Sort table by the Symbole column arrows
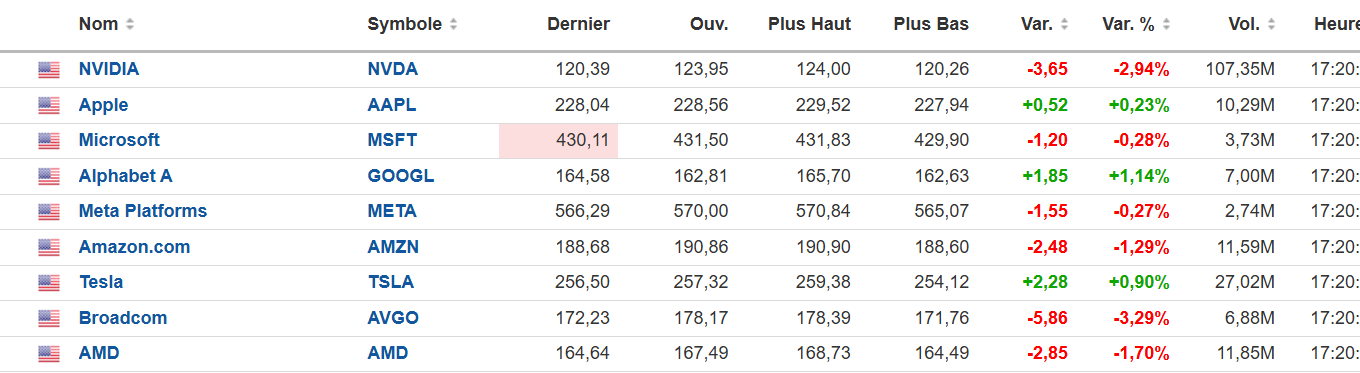Image resolution: width=1360 pixels, height=373 pixels. click(x=454, y=24)
